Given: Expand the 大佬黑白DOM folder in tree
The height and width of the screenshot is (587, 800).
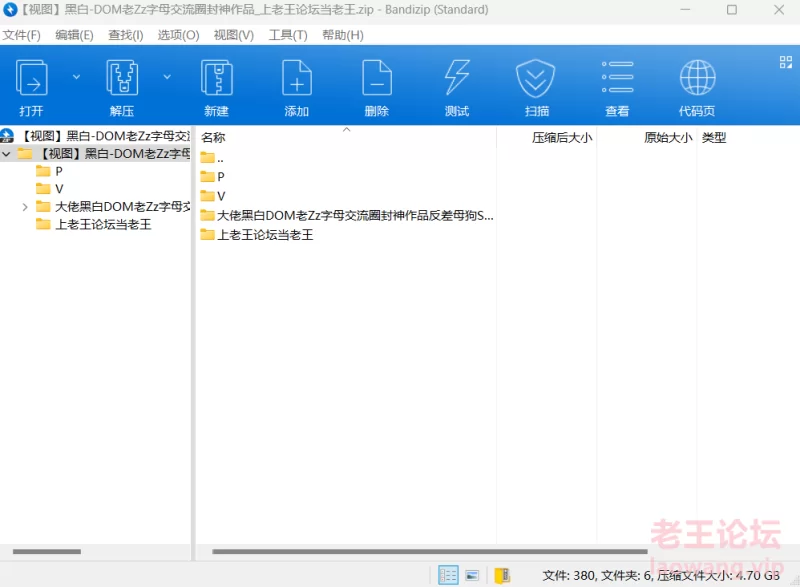Looking at the screenshot, I should pos(24,207).
